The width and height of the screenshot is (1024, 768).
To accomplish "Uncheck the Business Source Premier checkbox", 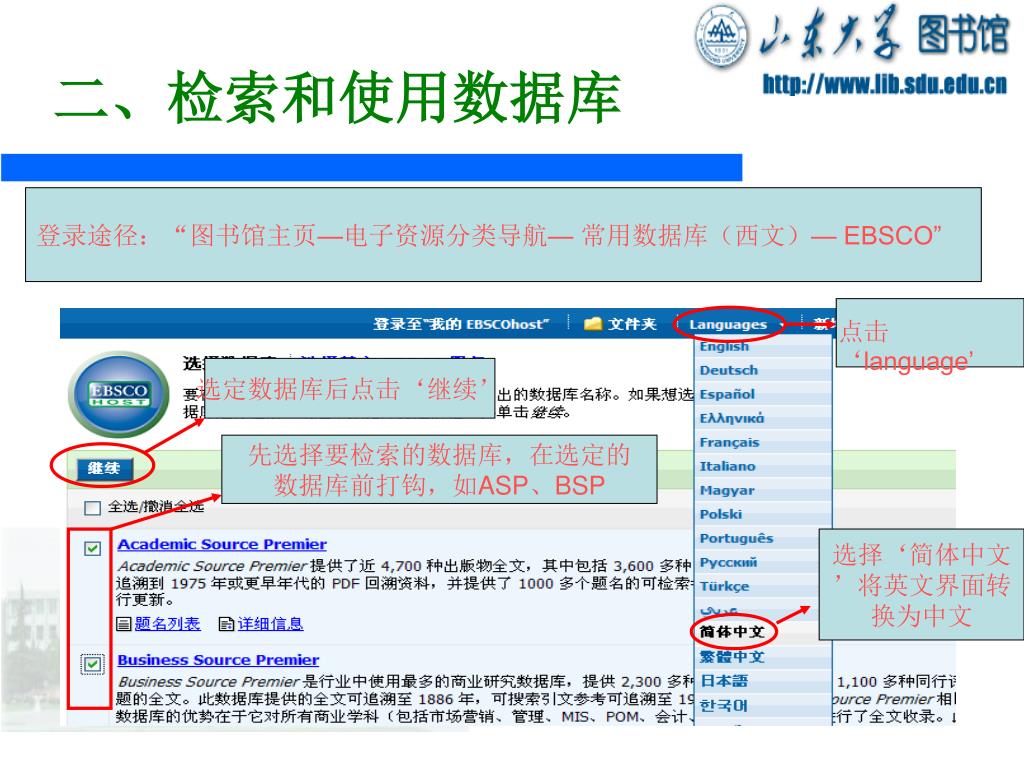I will 93,664.
